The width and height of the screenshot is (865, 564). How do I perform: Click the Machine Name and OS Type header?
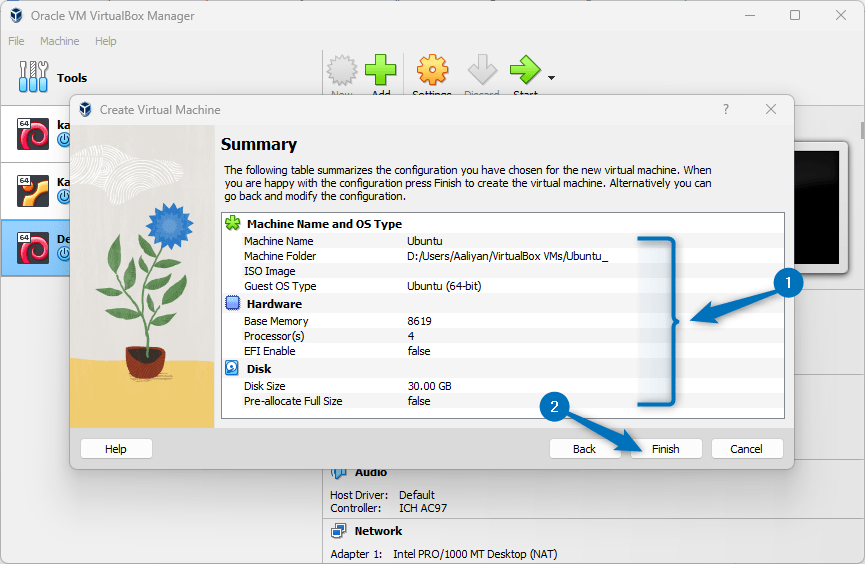pyautogui.click(x=324, y=224)
